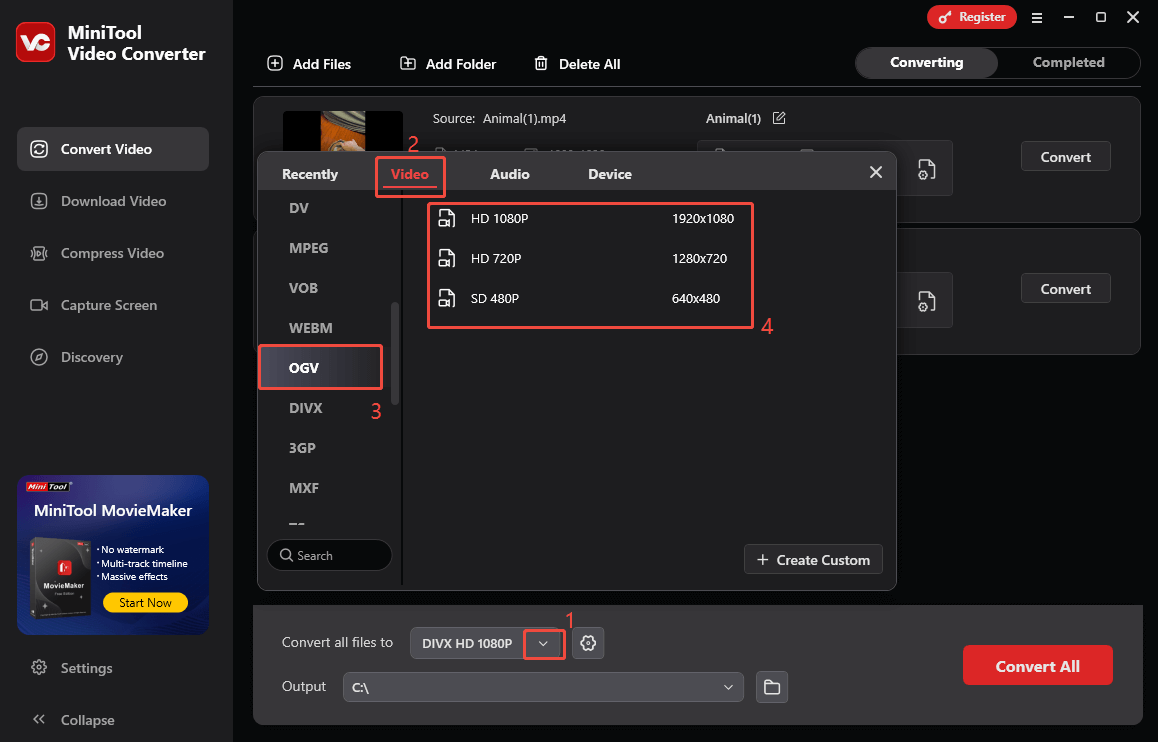Select the Convert Video sidebar icon
This screenshot has width=1158, height=742.
click(x=39, y=148)
